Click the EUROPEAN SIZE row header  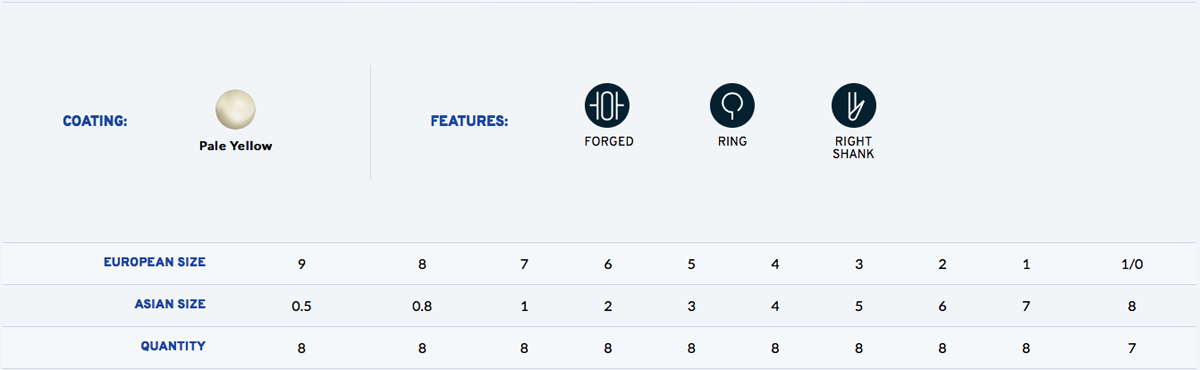pyautogui.click(x=155, y=263)
